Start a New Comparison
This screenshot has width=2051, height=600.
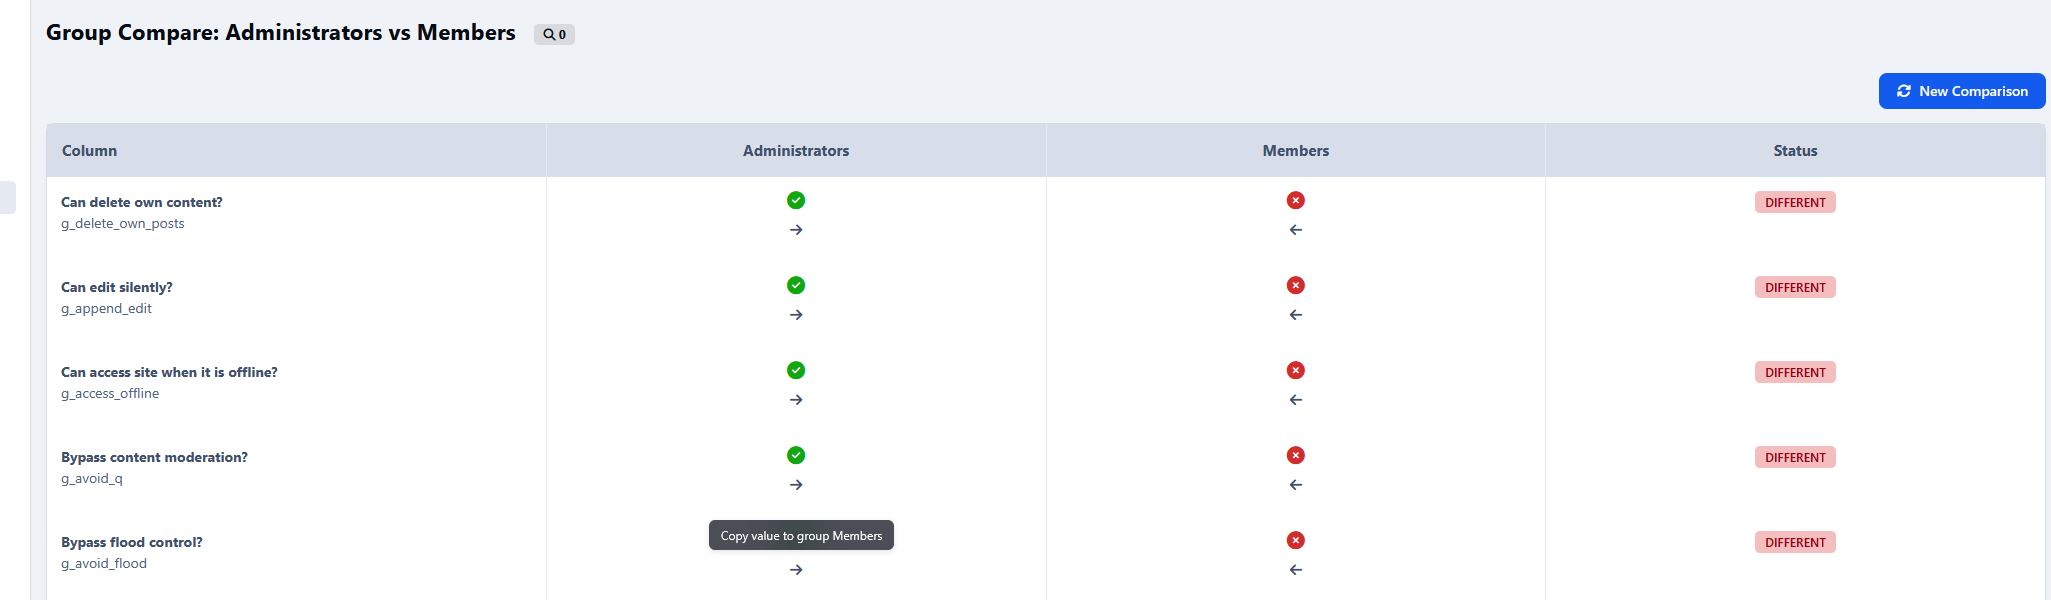[x=1961, y=91]
